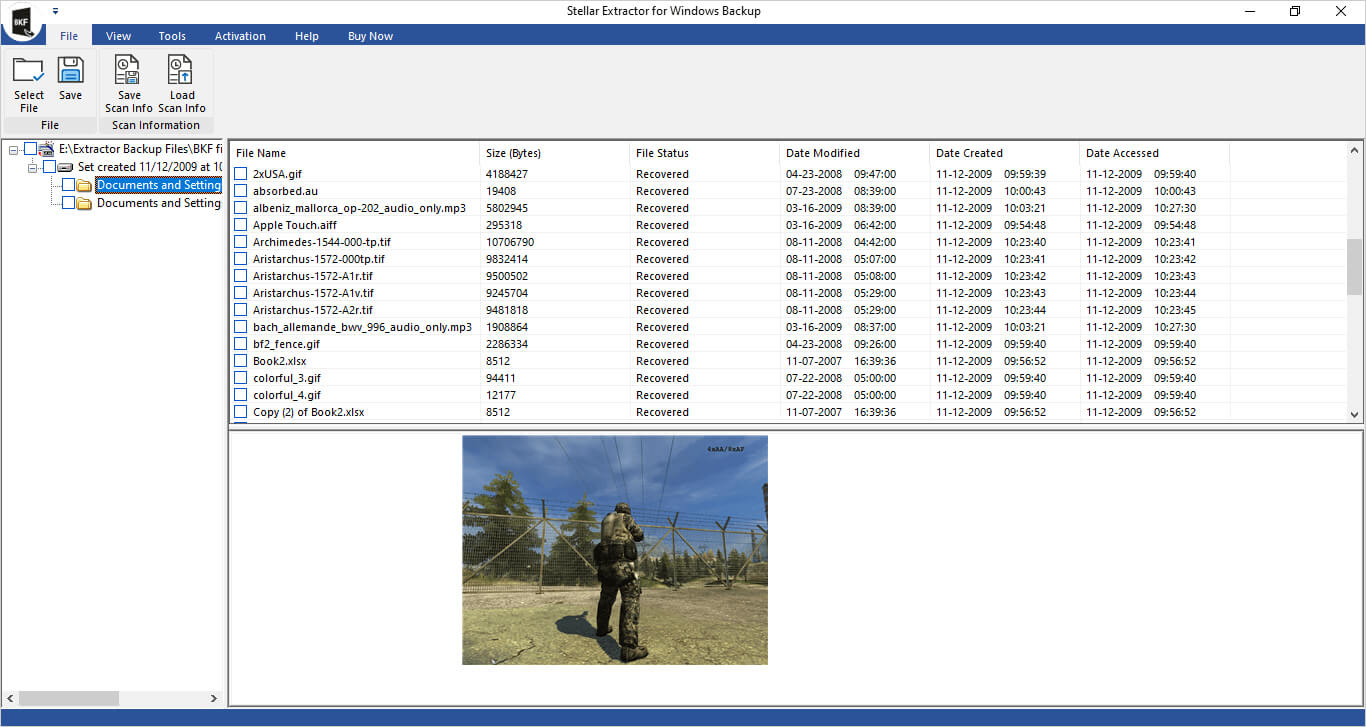This screenshot has width=1366, height=727.
Task: Click the size value 4188427
Action: pyautogui.click(x=507, y=174)
